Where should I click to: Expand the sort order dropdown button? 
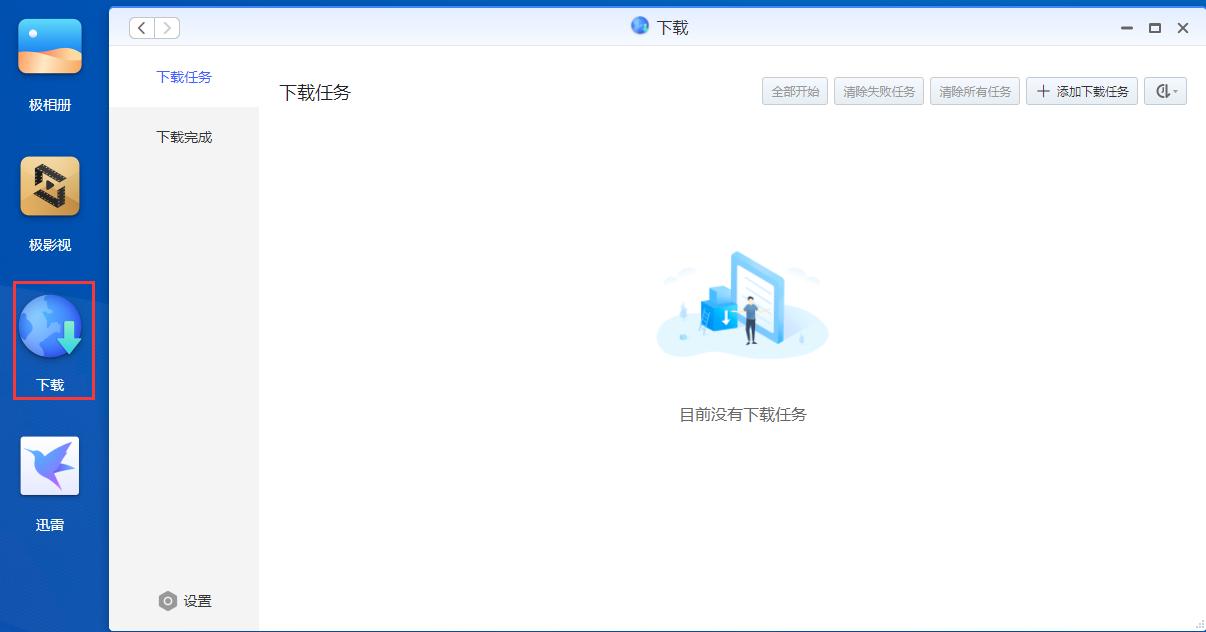click(x=1165, y=92)
